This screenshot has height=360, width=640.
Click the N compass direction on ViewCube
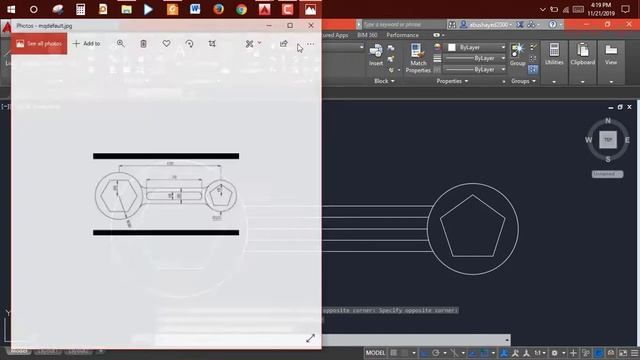pyautogui.click(x=608, y=121)
